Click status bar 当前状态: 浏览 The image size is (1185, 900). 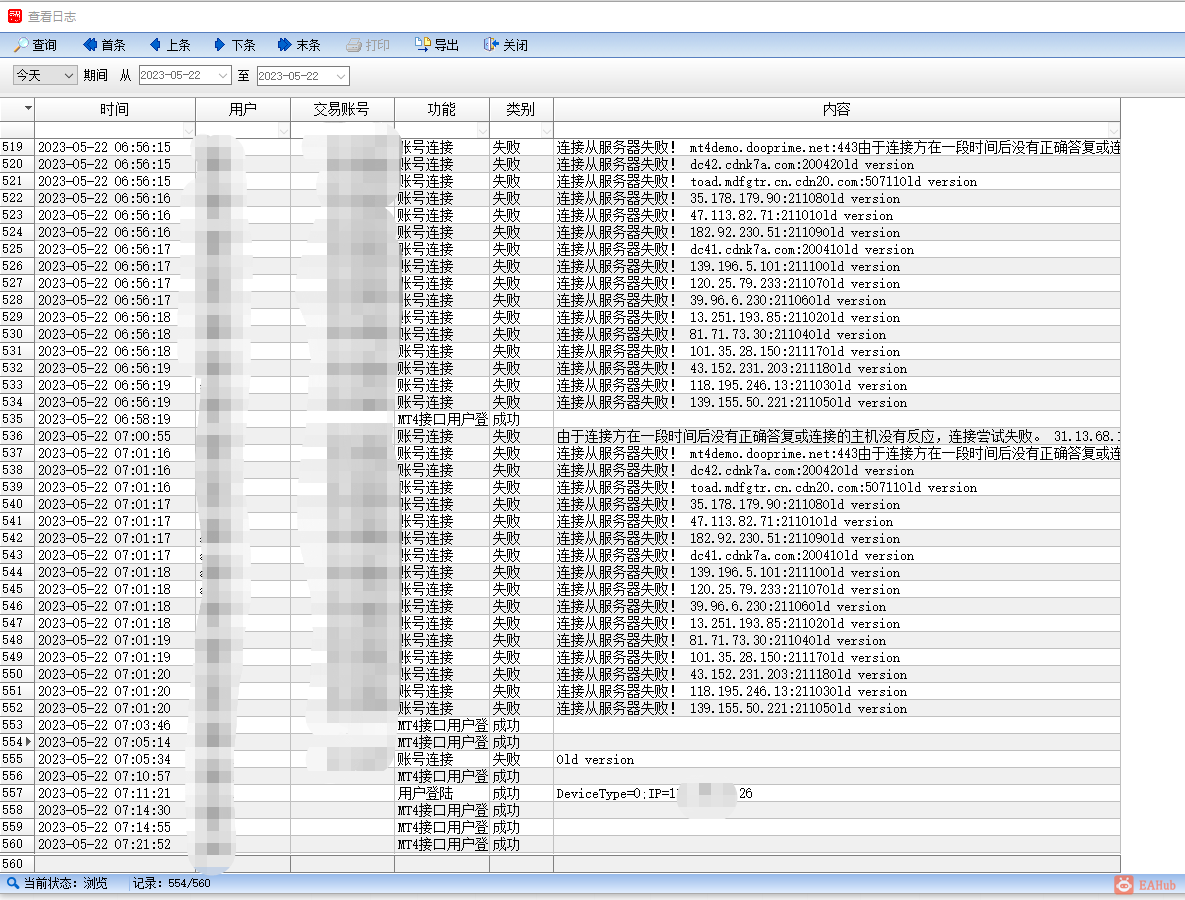coord(57,883)
